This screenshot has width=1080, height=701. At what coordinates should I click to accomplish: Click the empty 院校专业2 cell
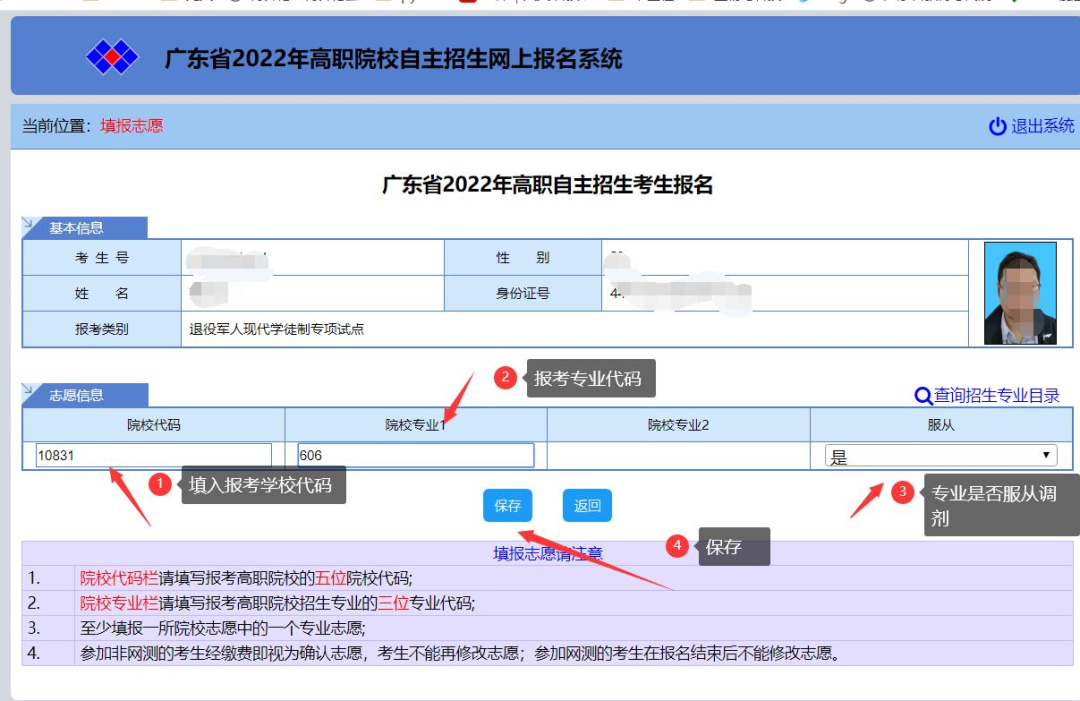[678, 456]
